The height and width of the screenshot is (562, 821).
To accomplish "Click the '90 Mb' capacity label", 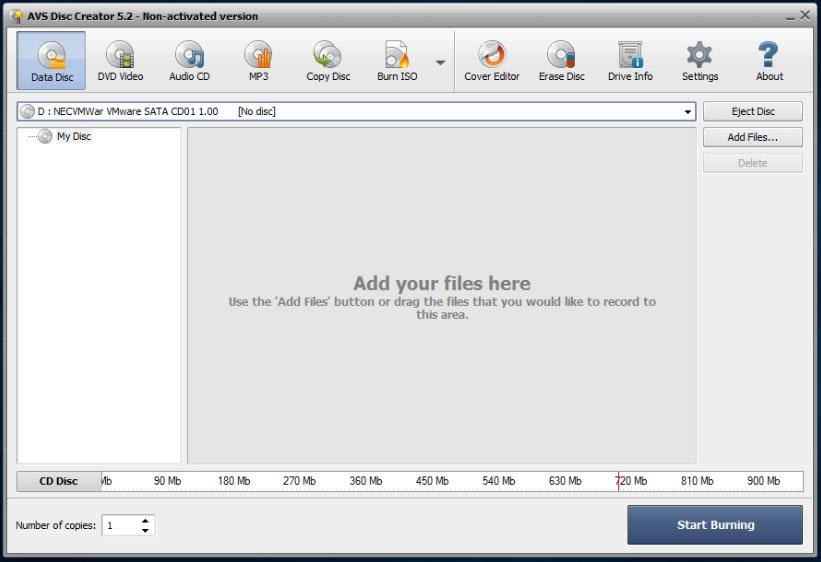I will coord(167,481).
